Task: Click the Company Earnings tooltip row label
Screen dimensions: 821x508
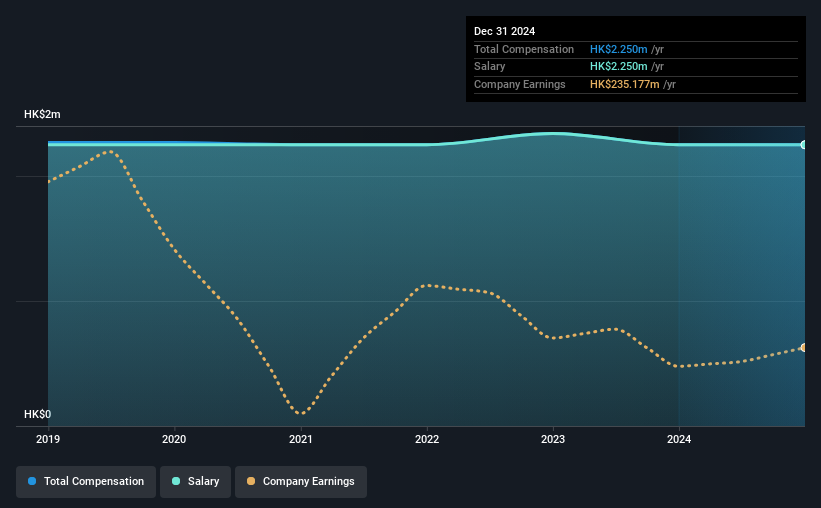Action: (x=520, y=84)
